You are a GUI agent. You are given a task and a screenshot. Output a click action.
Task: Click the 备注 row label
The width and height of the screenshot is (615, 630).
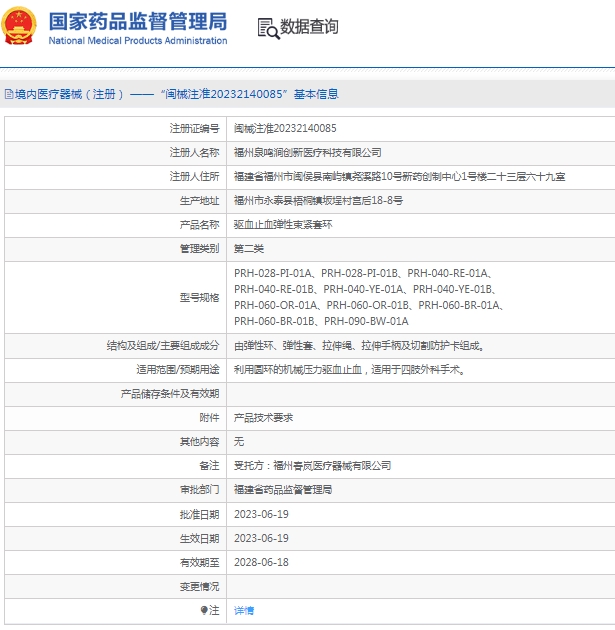click(x=209, y=466)
